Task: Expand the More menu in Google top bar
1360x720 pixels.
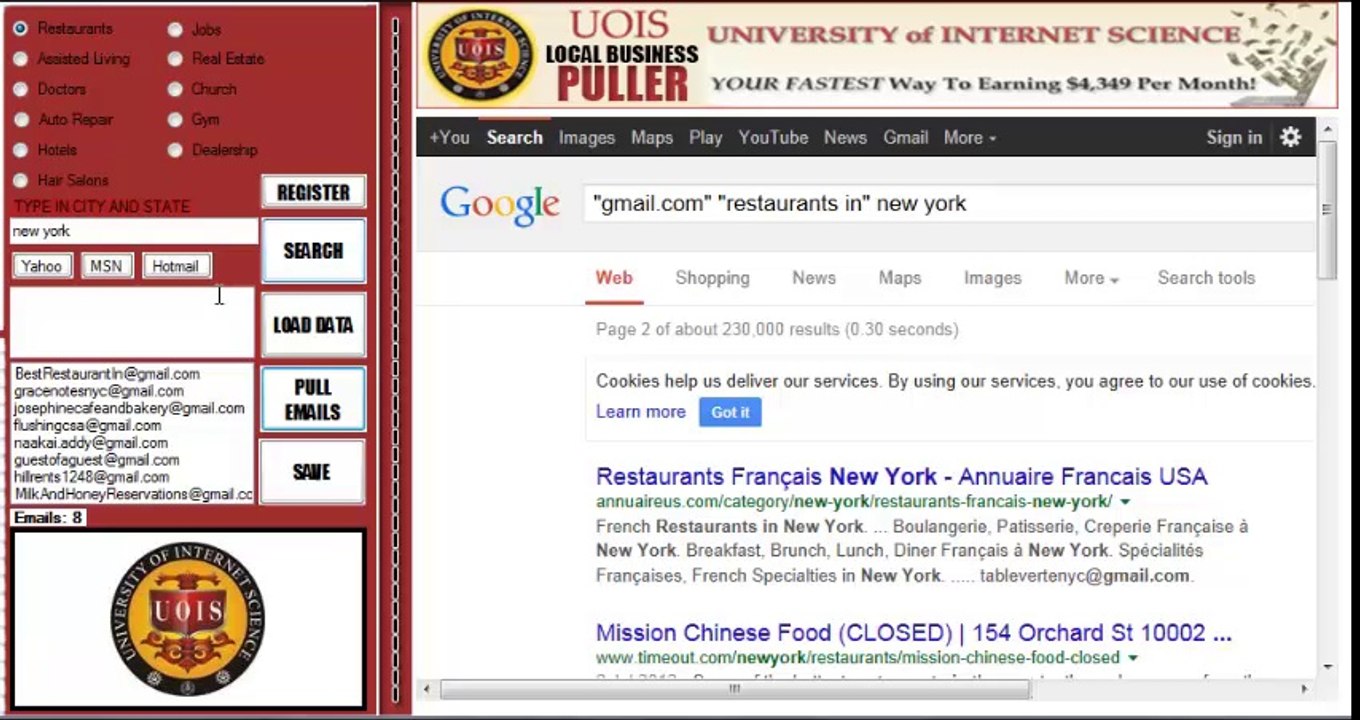Action: pos(970,138)
